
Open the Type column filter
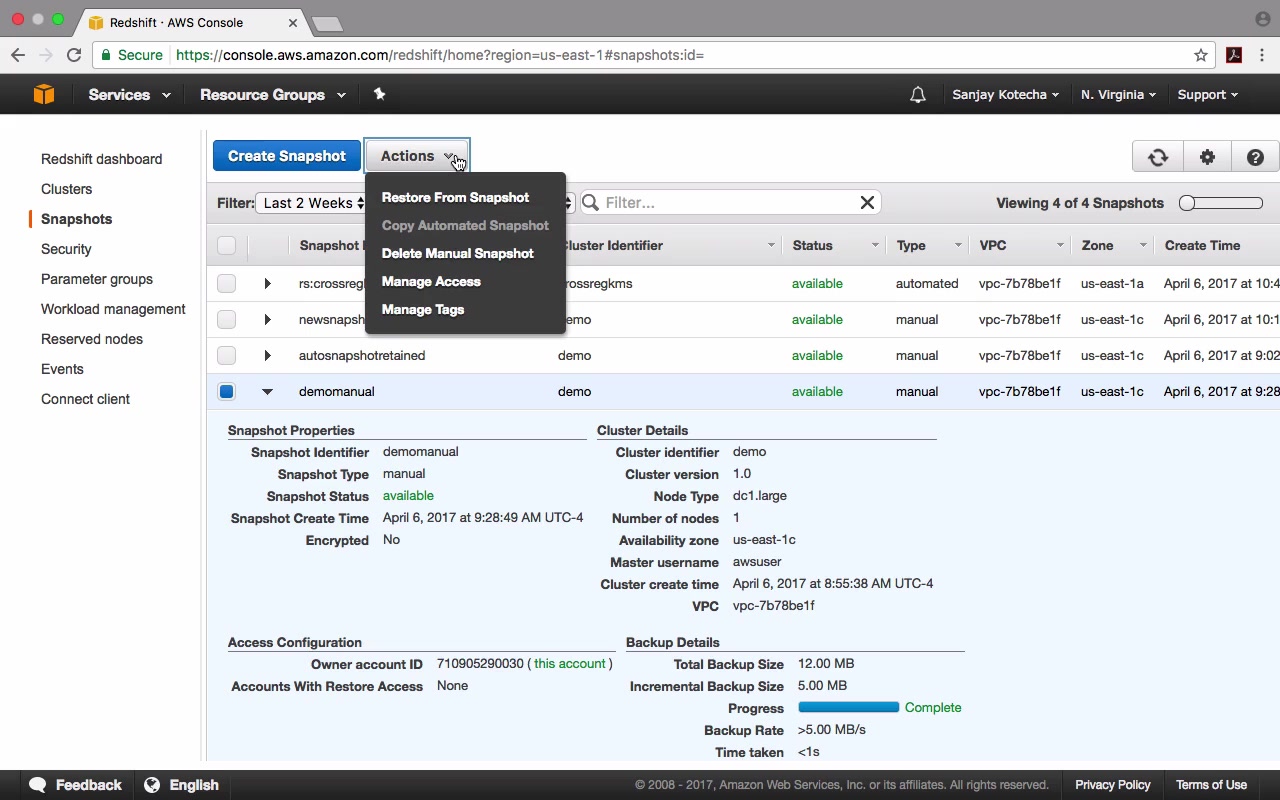tap(958, 246)
